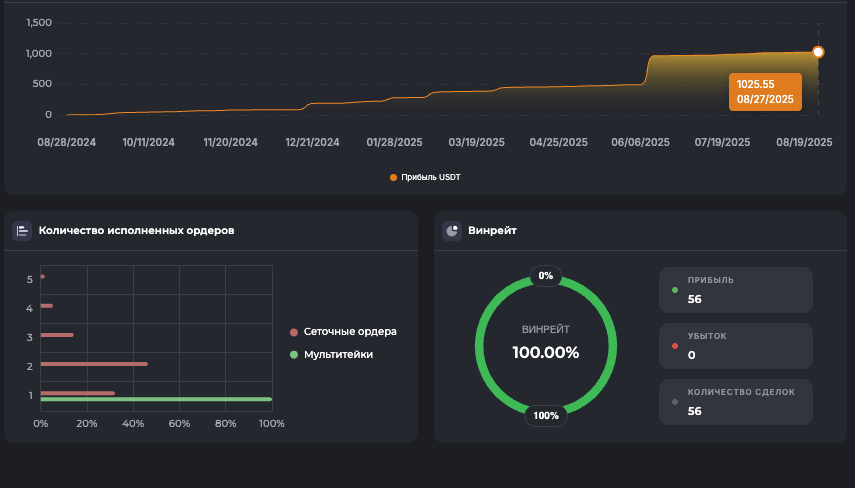Toggle the Мультитейки legend item

click(x=331, y=354)
